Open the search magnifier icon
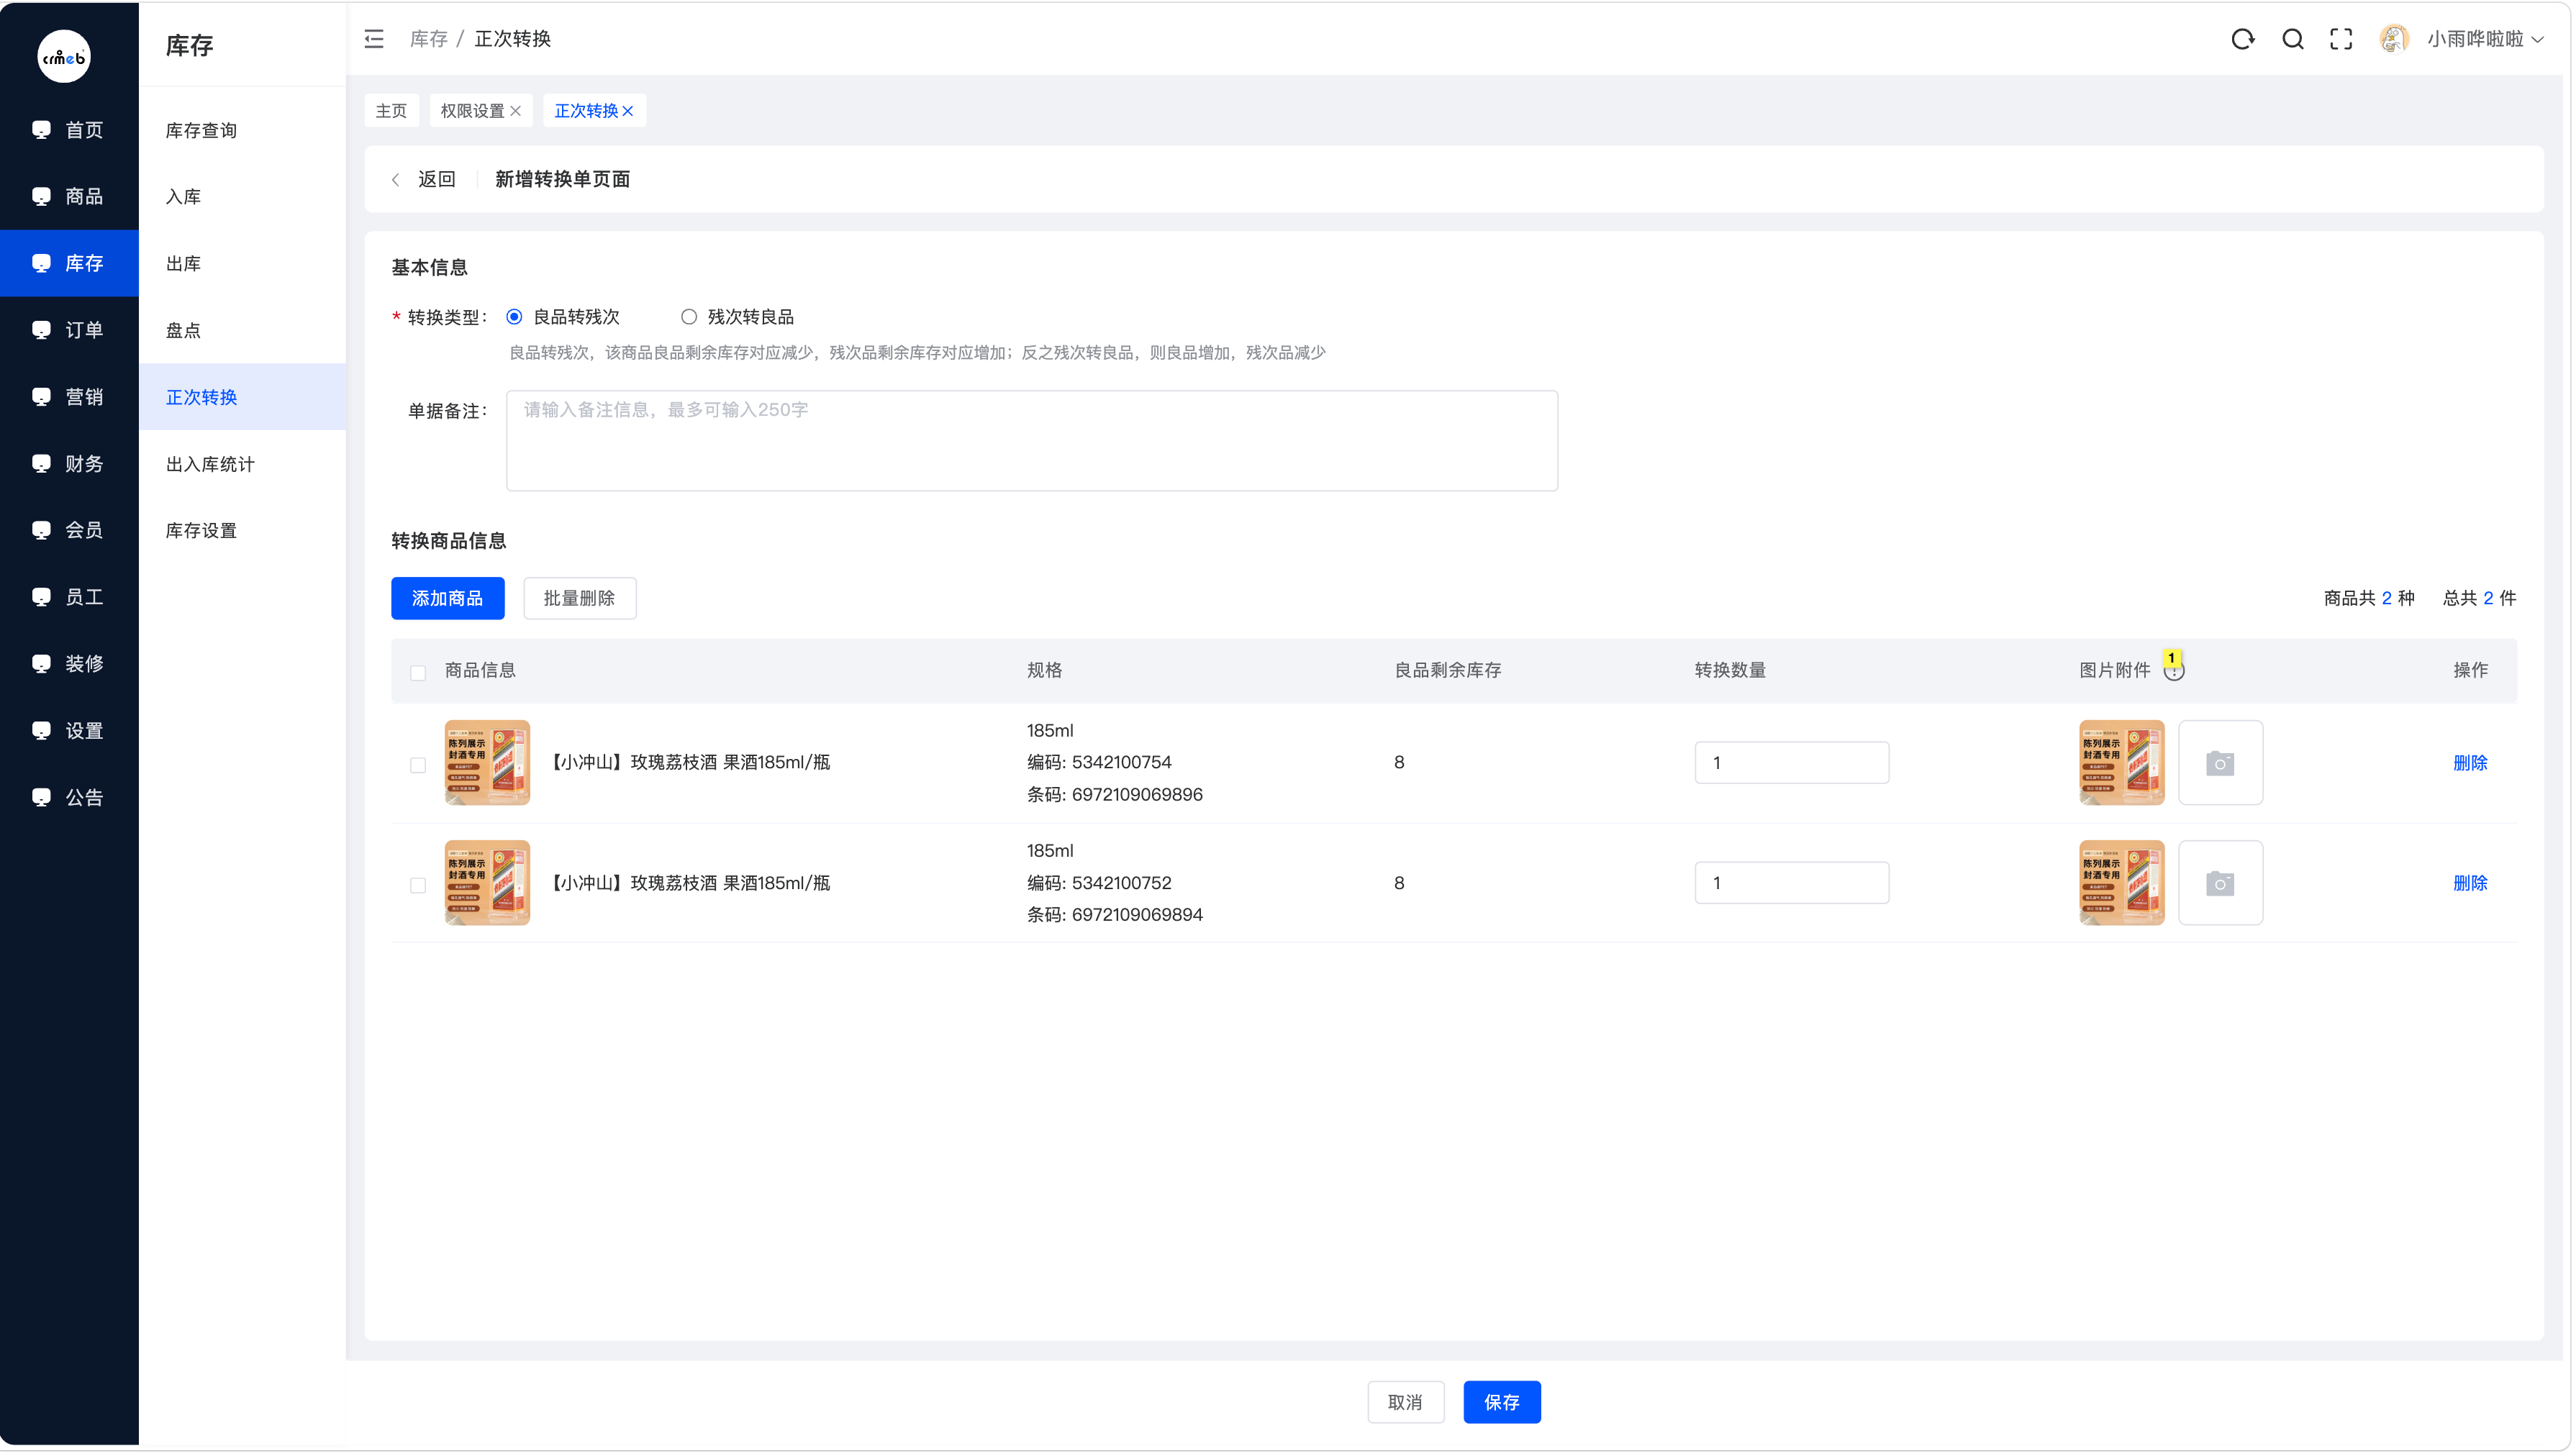2576x1456 pixels. (x=2292, y=39)
